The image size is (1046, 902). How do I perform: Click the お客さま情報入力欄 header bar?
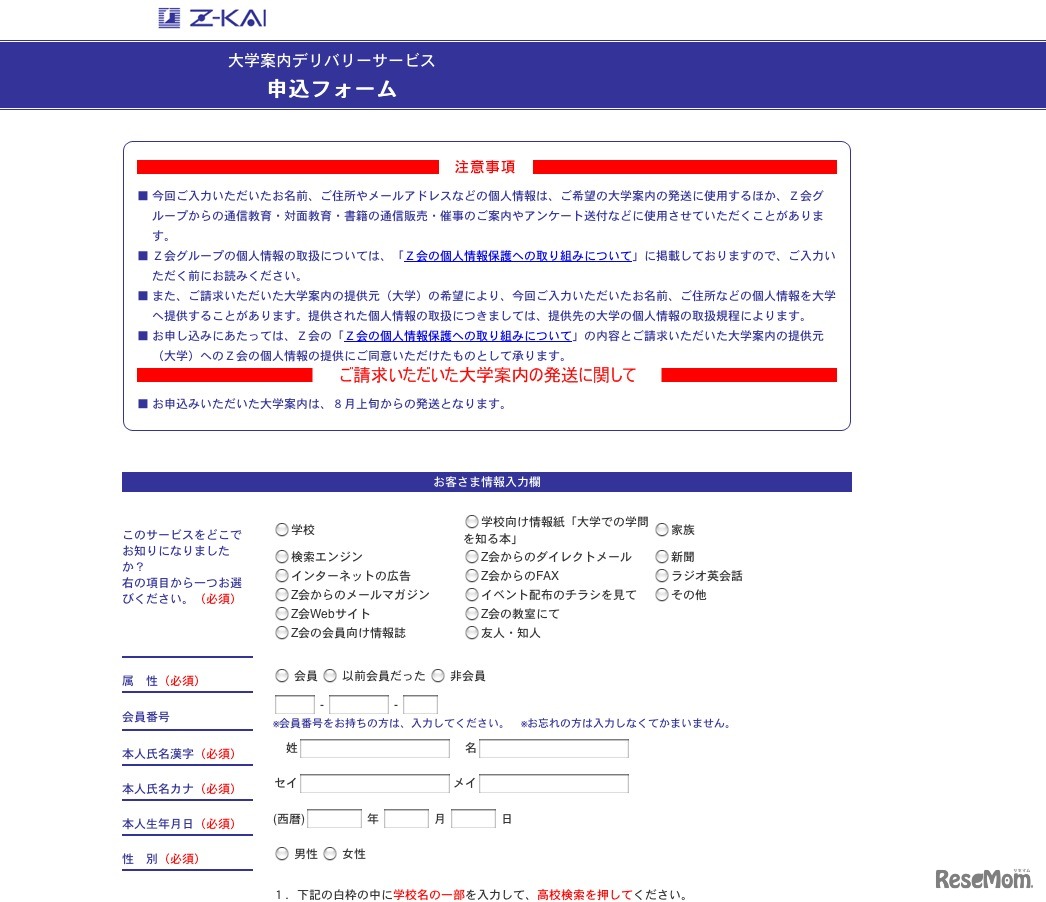coord(487,482)
